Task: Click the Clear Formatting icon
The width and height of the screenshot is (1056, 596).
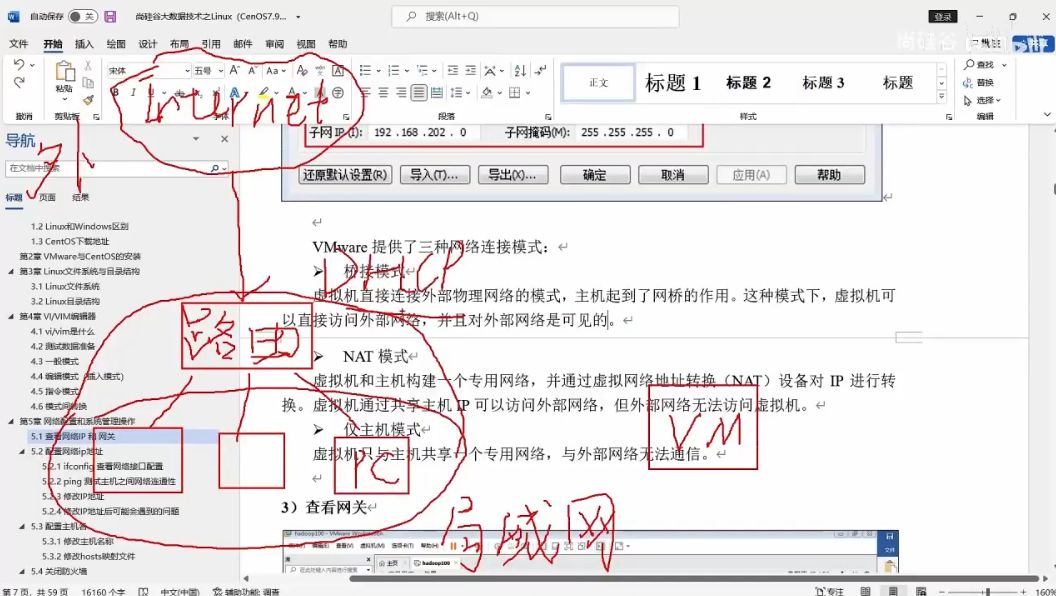Action: (x=302, y=70)
